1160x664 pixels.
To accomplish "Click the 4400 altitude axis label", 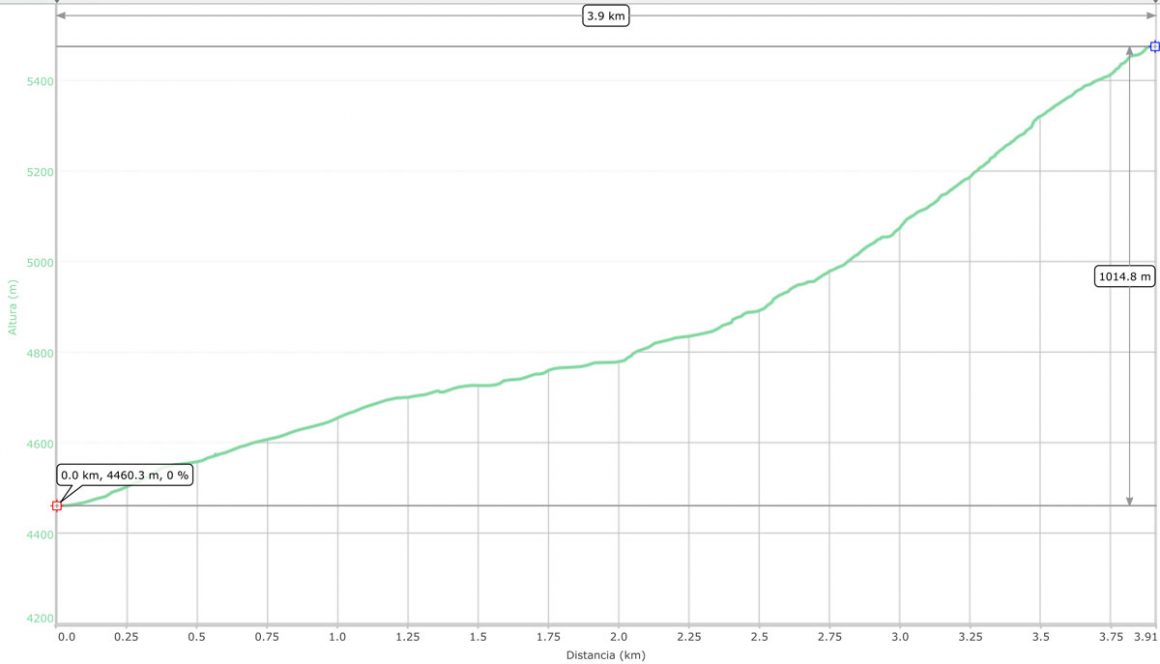I will [40, 535].
